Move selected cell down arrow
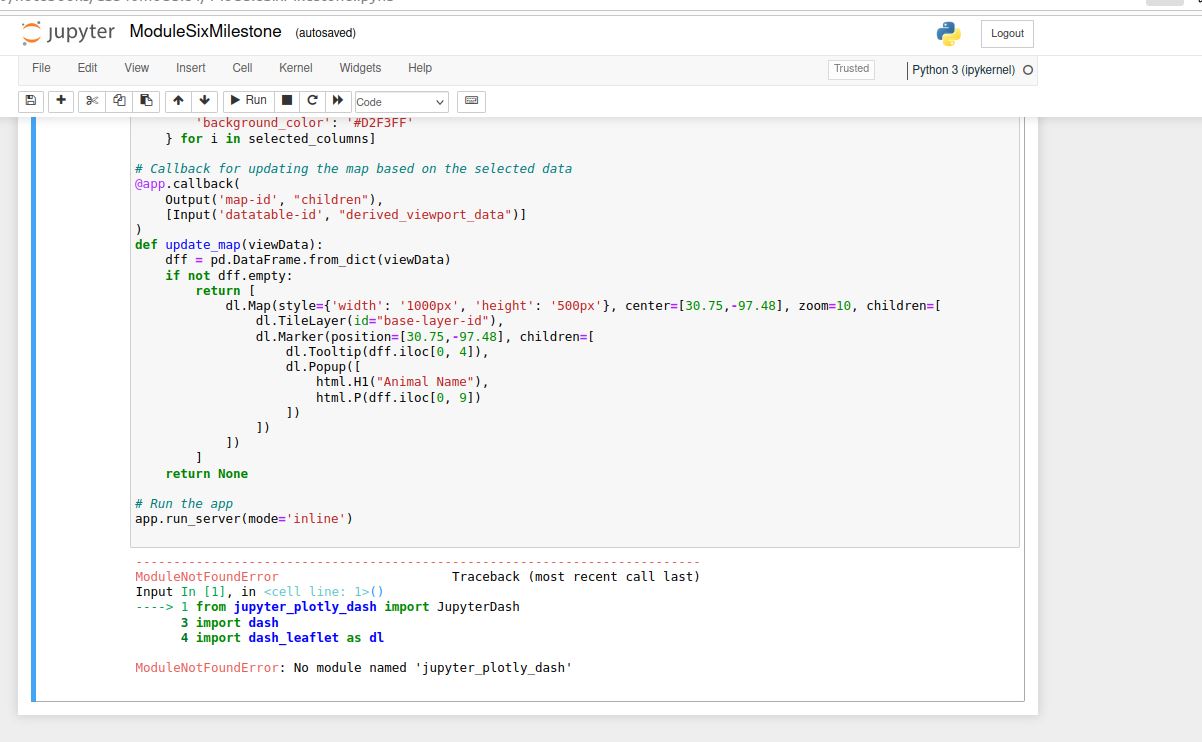This screenshot has width=1202, height=742. click(205, 101)
